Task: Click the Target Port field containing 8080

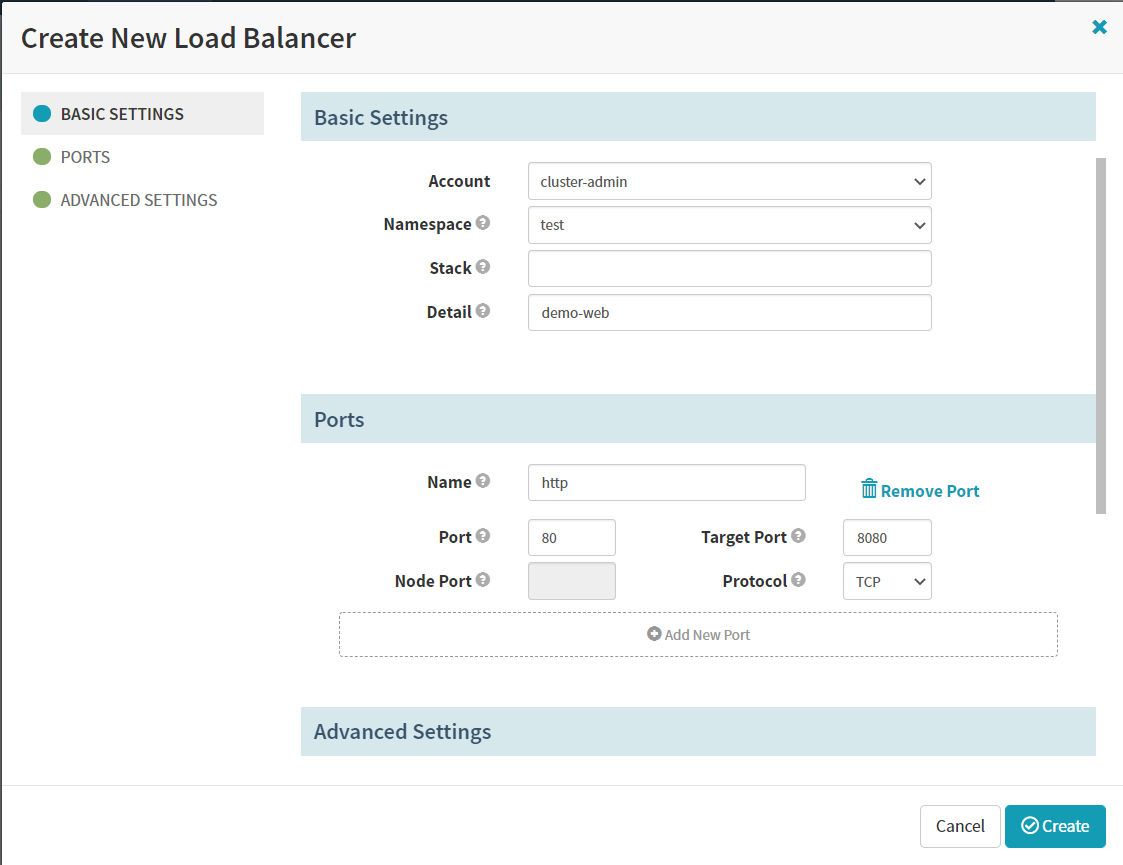Action: (887, 537)
